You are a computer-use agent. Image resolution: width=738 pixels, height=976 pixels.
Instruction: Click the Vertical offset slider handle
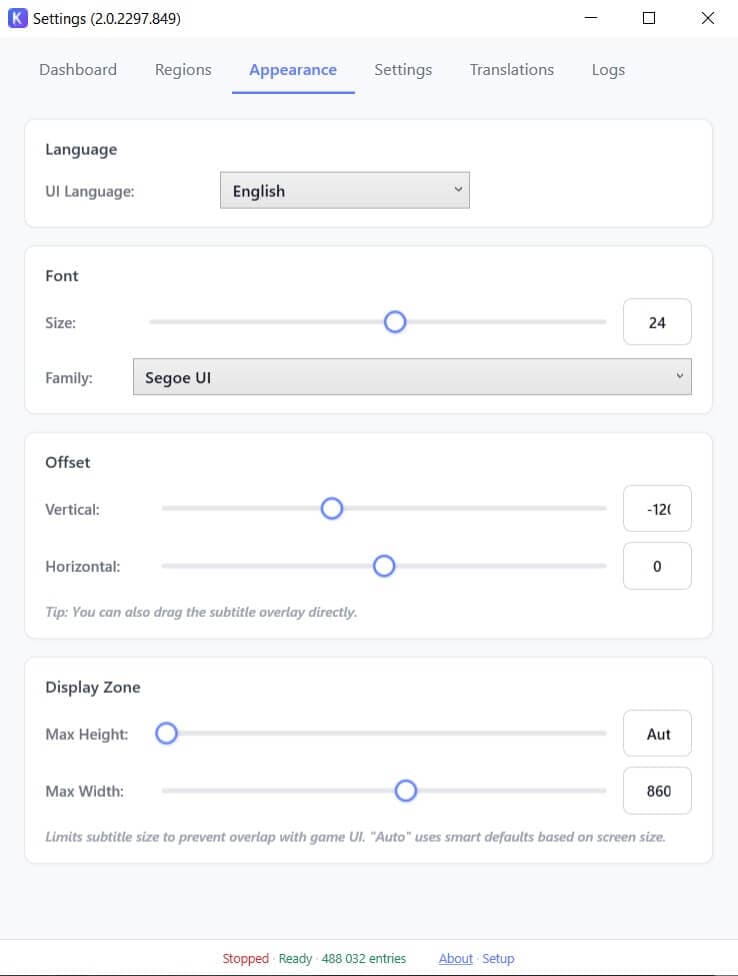click(x=332, y=509)
